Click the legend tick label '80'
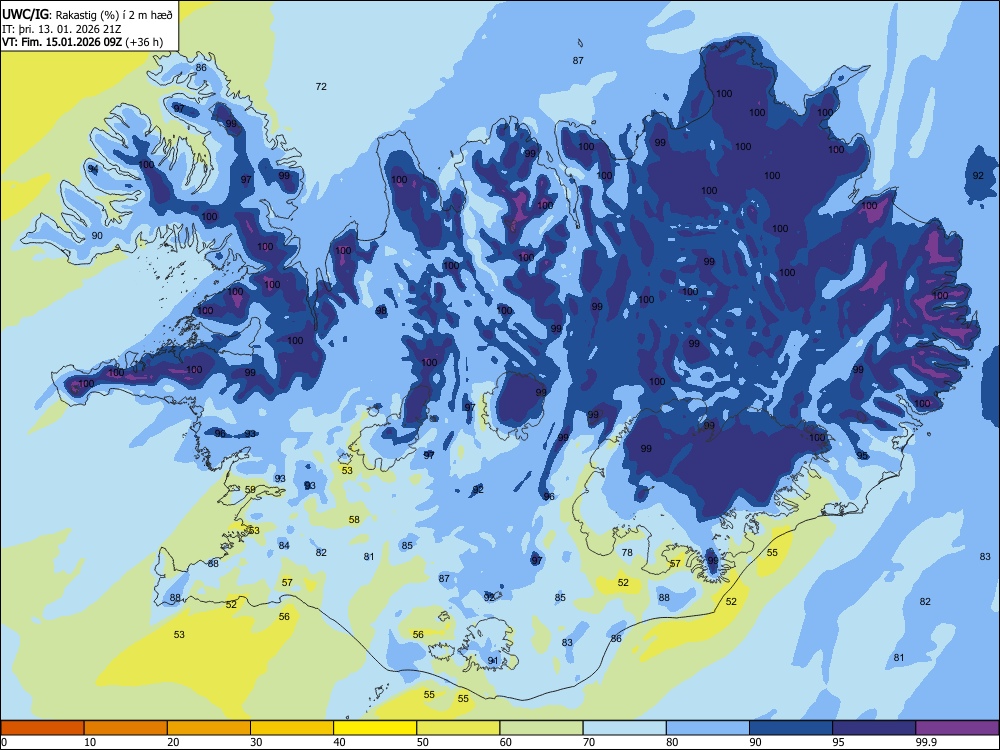The height and width of the screenshot is (750, 1000). (672, 742)
